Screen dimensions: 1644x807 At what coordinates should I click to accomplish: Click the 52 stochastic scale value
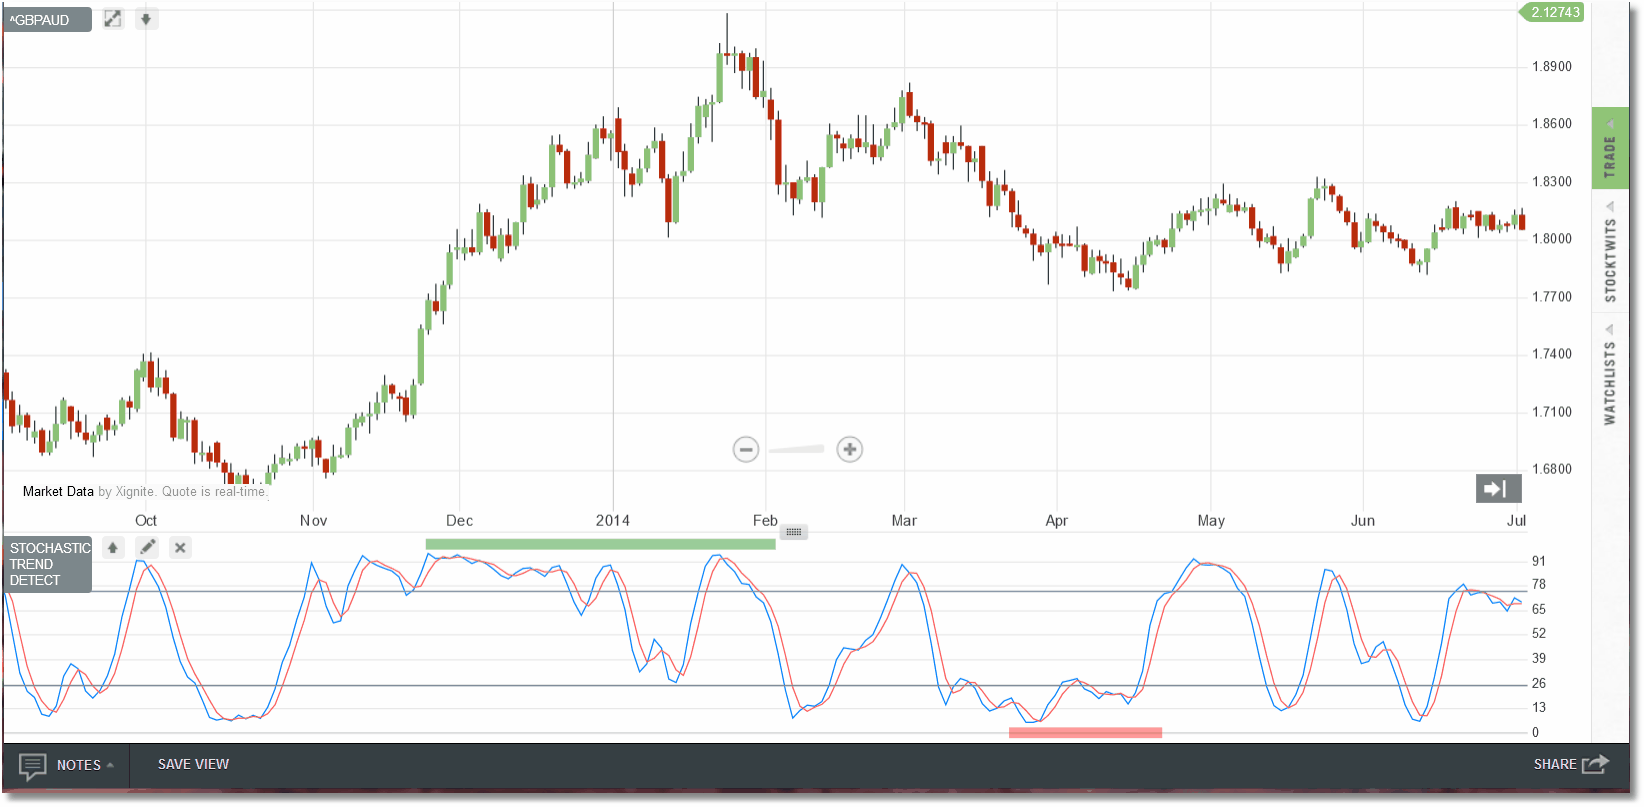(x=1539, y=634)
